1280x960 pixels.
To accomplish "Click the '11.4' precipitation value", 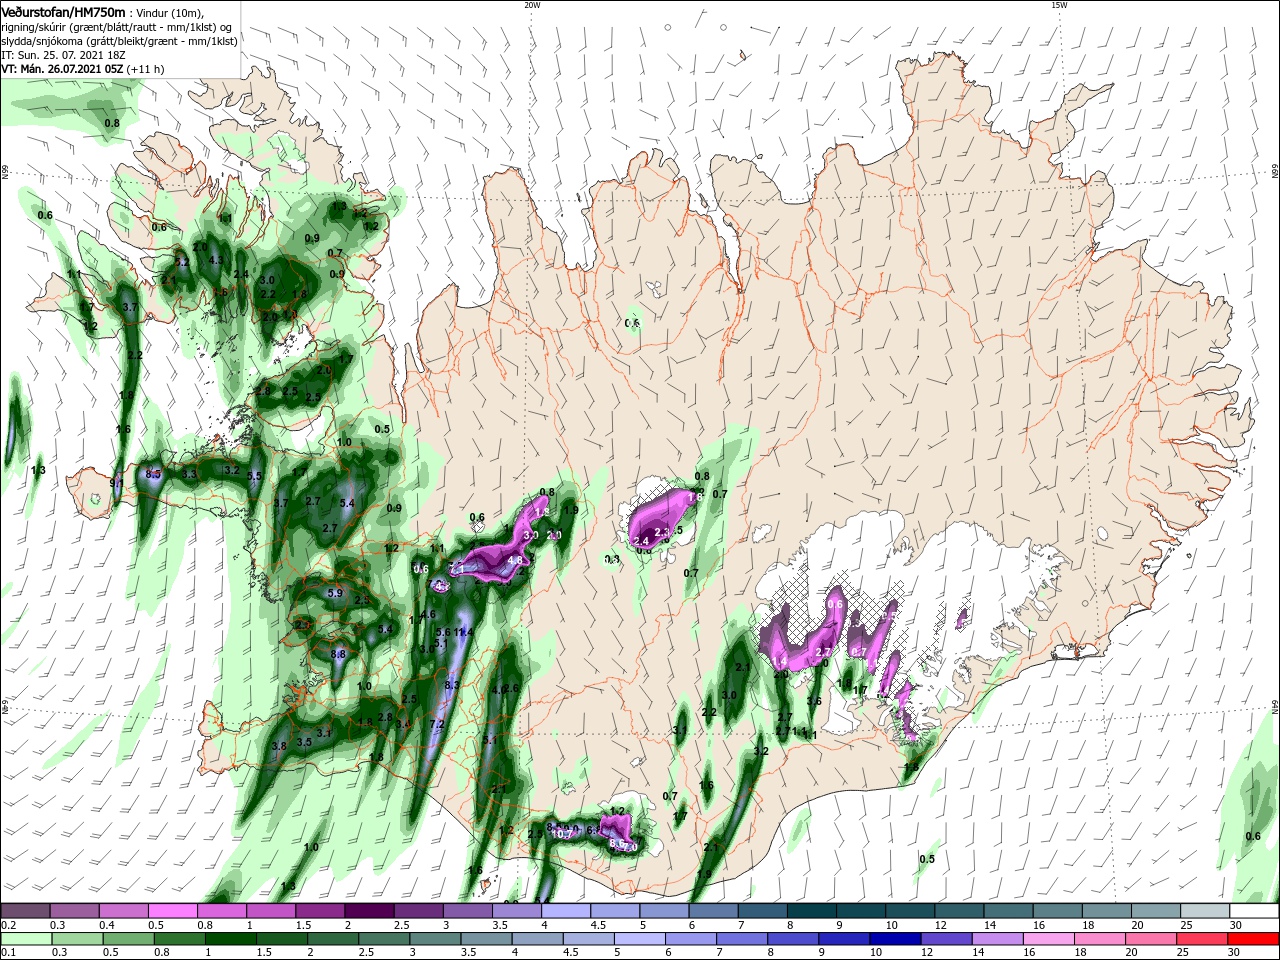I will tap(463, 632).
